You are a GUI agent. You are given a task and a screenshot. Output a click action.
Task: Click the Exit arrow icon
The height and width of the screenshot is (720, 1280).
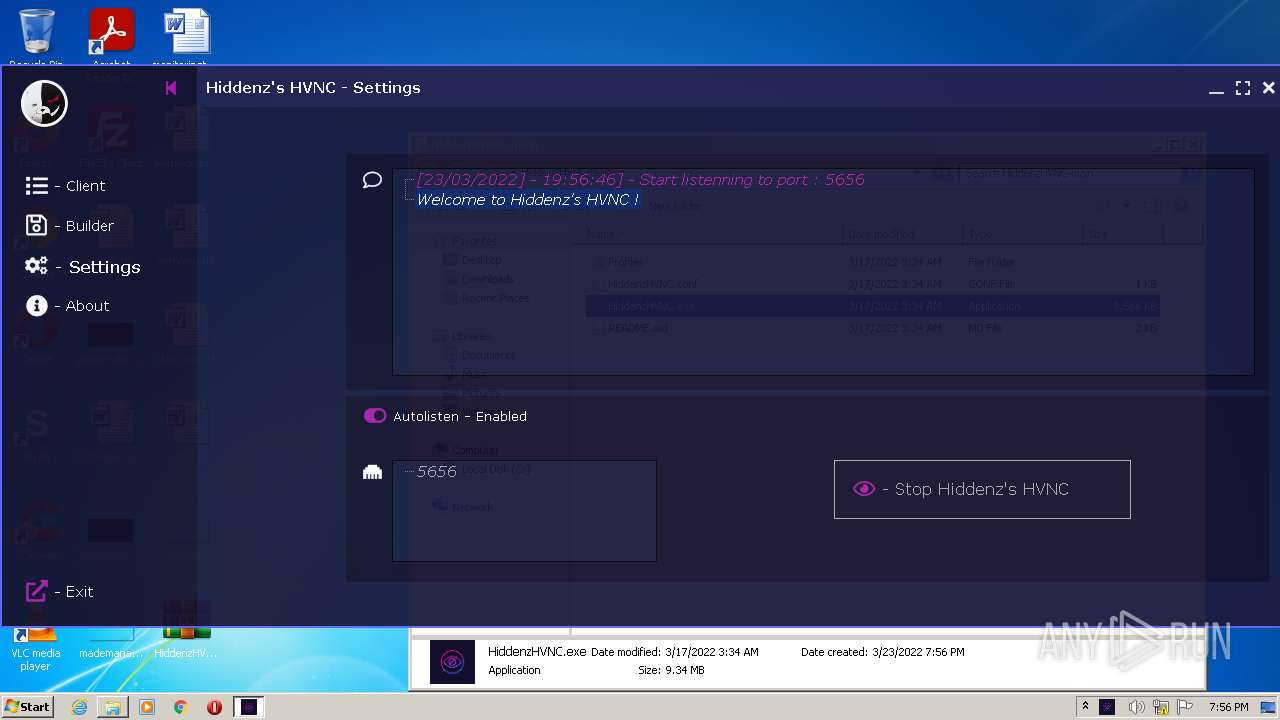[36, 592]
